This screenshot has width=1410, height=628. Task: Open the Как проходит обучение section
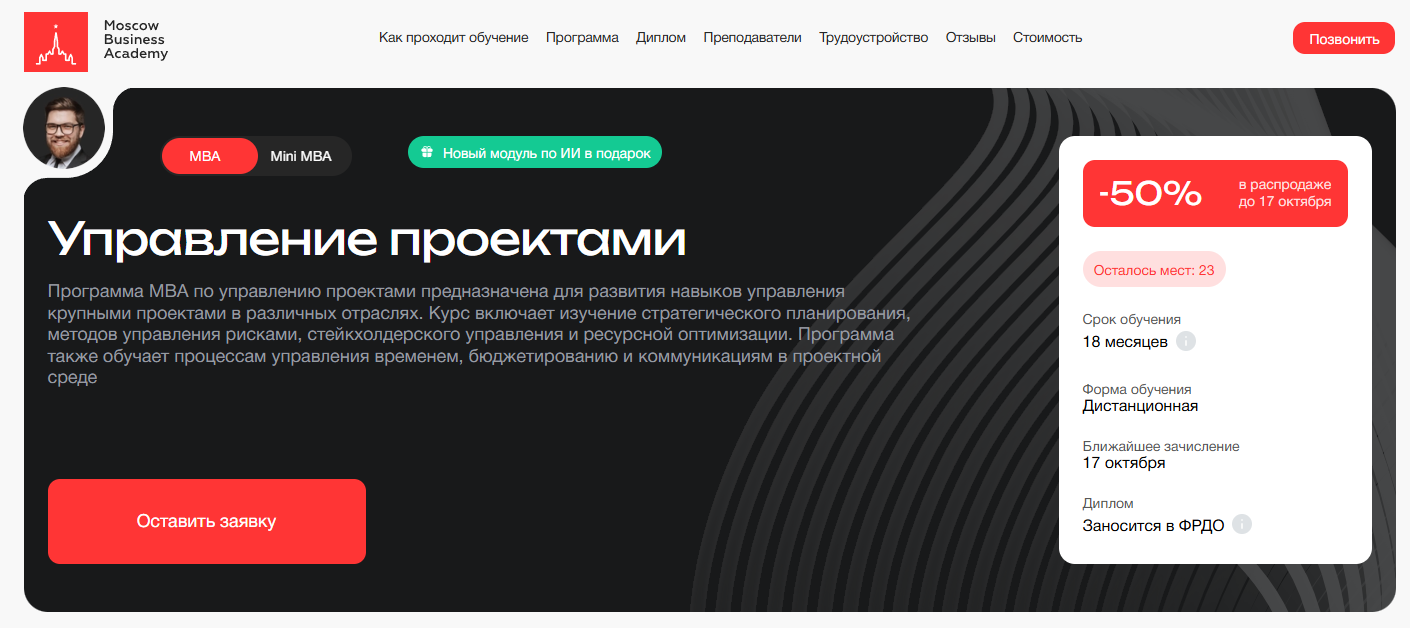pos(453,38)
